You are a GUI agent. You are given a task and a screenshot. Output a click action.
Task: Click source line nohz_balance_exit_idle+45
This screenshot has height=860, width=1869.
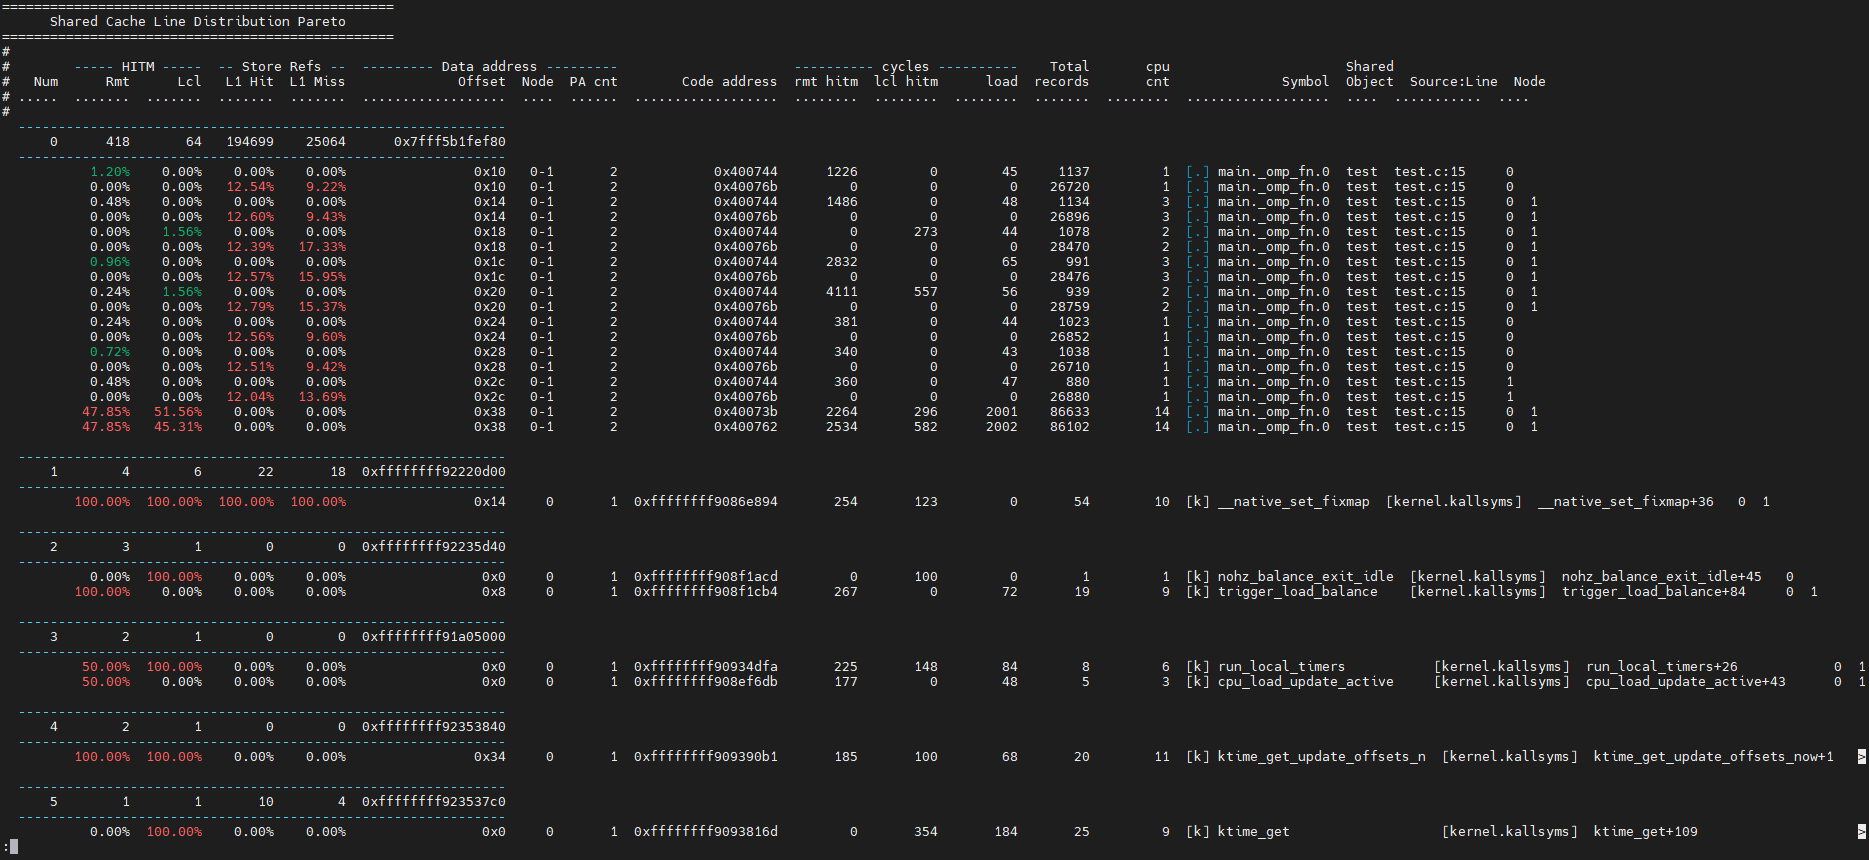click(1662, 577)
